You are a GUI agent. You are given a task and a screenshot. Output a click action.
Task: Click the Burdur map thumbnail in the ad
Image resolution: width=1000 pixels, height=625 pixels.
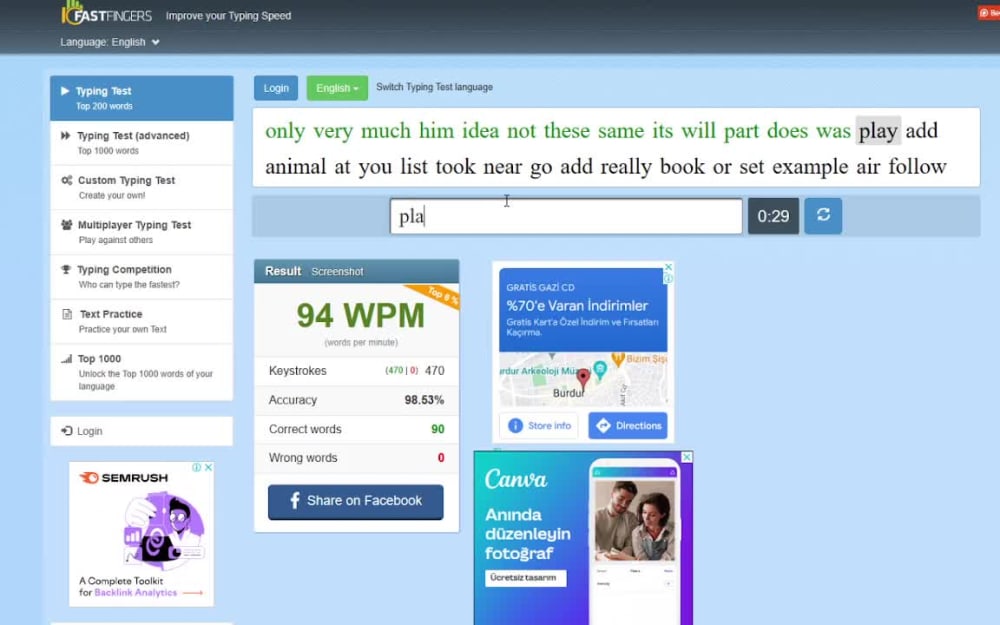[583, 379]
